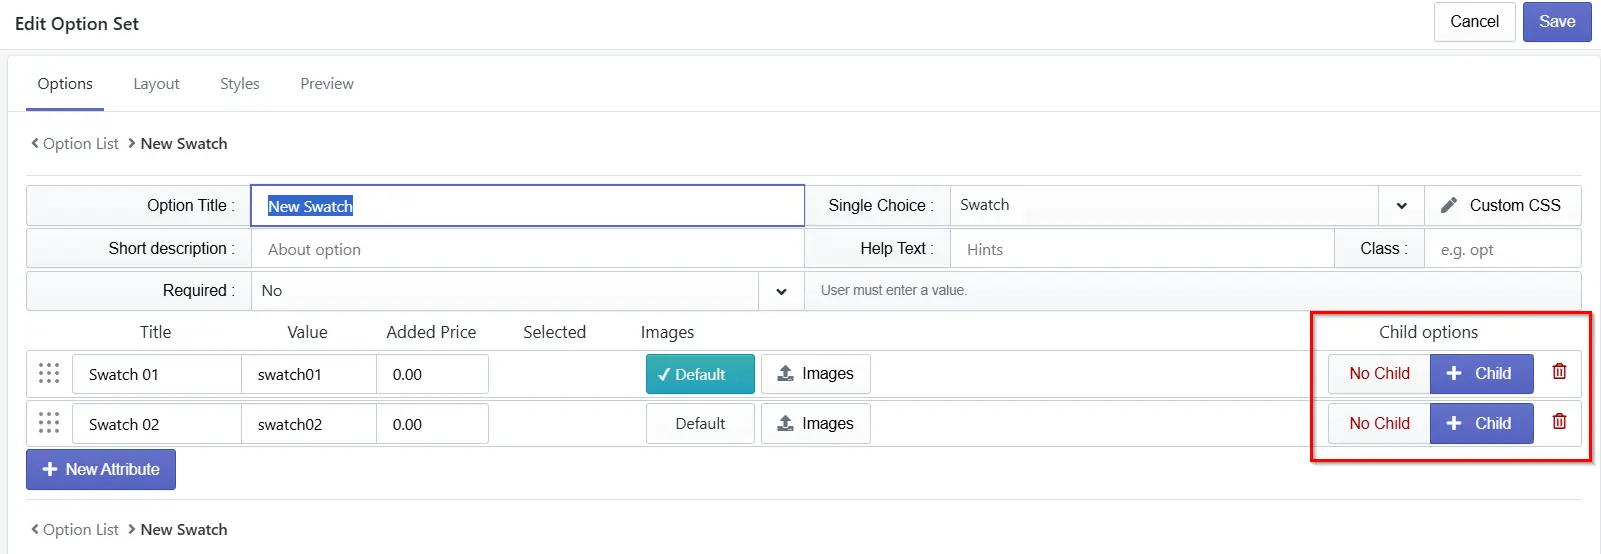
Task: Switch to the Preview tab
Action: 327,84
